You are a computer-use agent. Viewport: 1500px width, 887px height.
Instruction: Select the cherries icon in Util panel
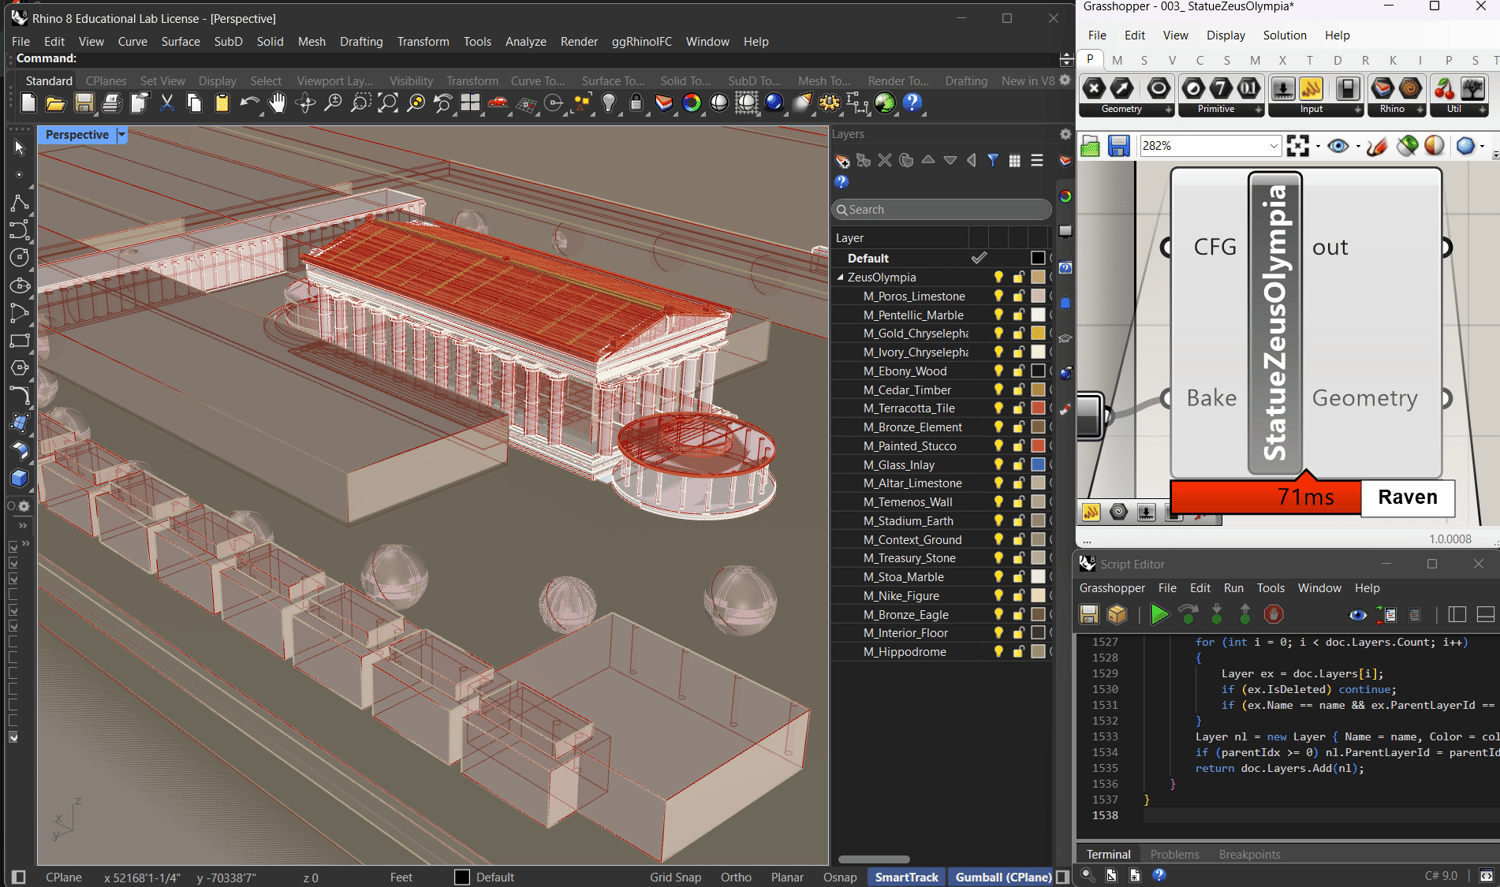(1444, 89)
